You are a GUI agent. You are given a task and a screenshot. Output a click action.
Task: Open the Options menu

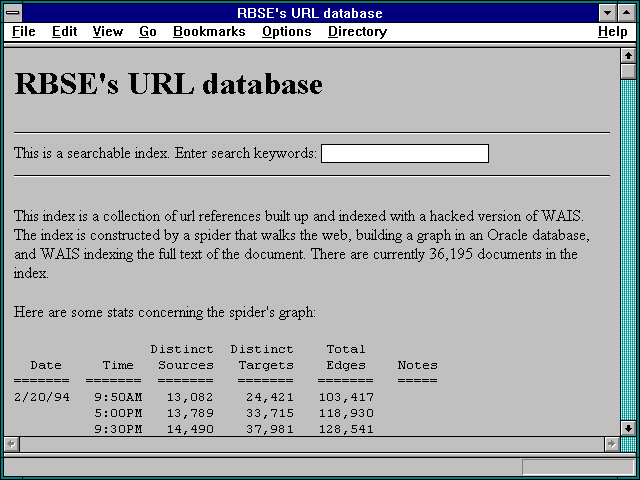[x=287, y=32]
